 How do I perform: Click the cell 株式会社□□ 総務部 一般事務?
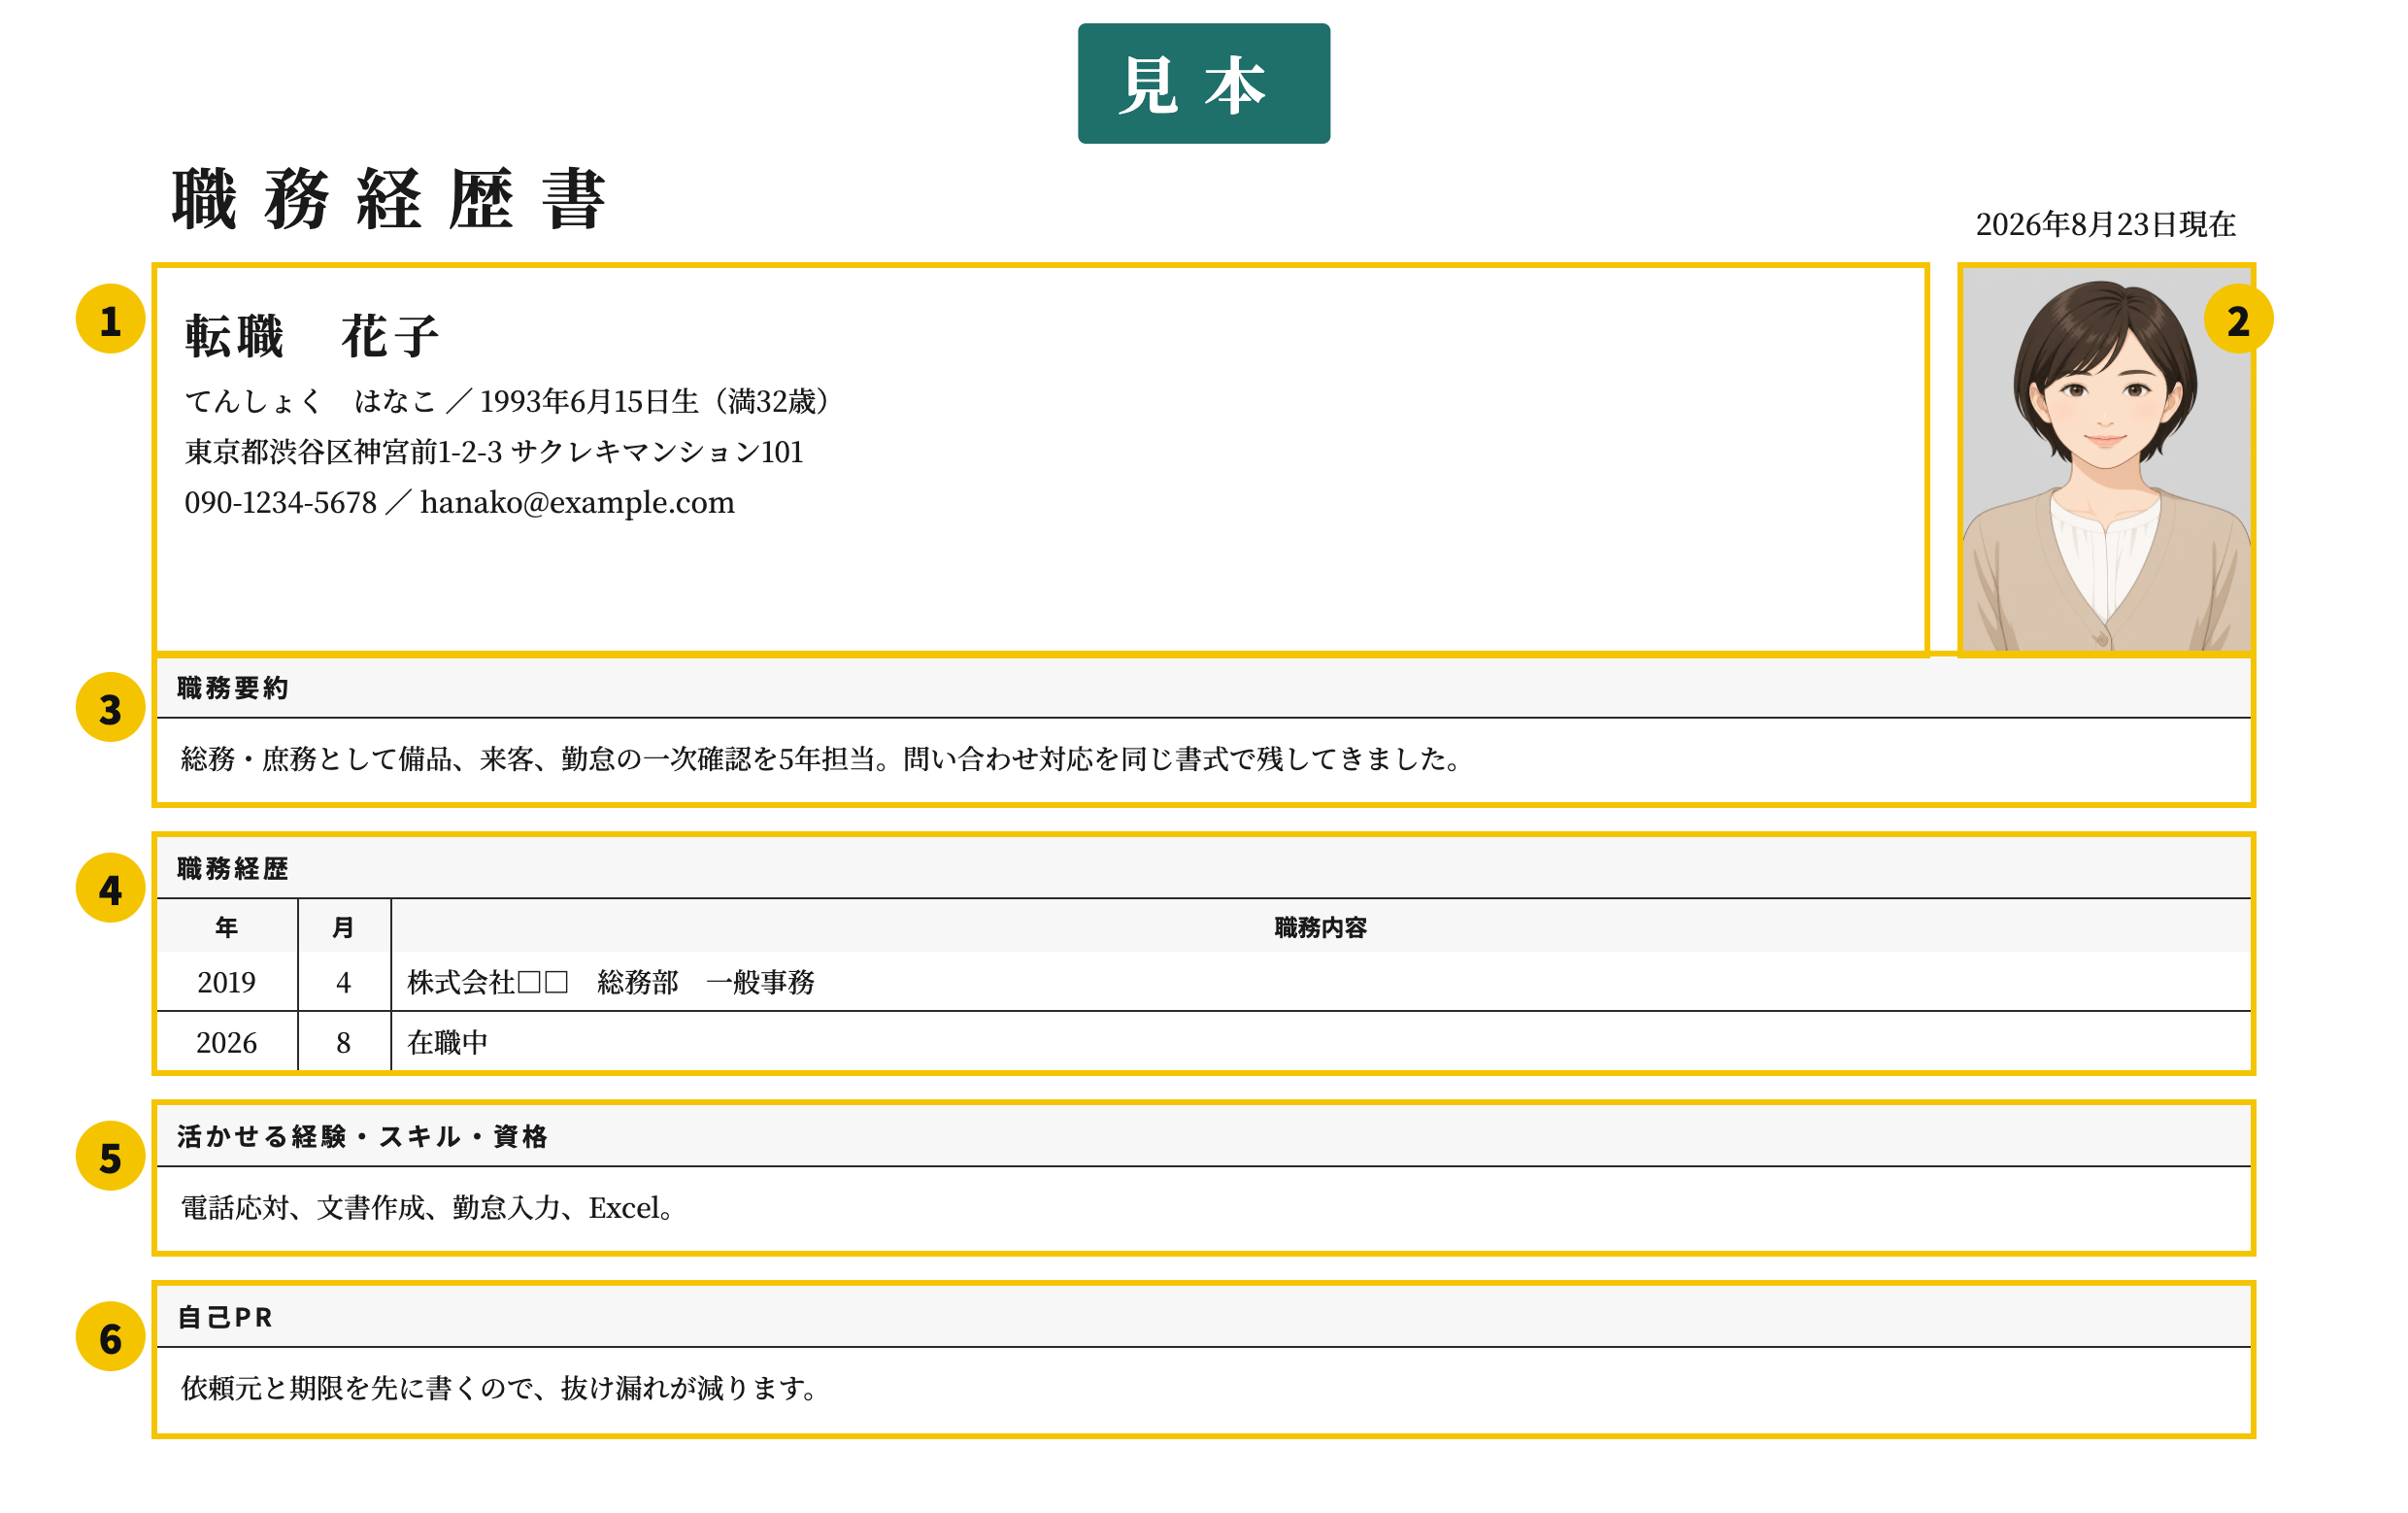(x=1321, y=982)
